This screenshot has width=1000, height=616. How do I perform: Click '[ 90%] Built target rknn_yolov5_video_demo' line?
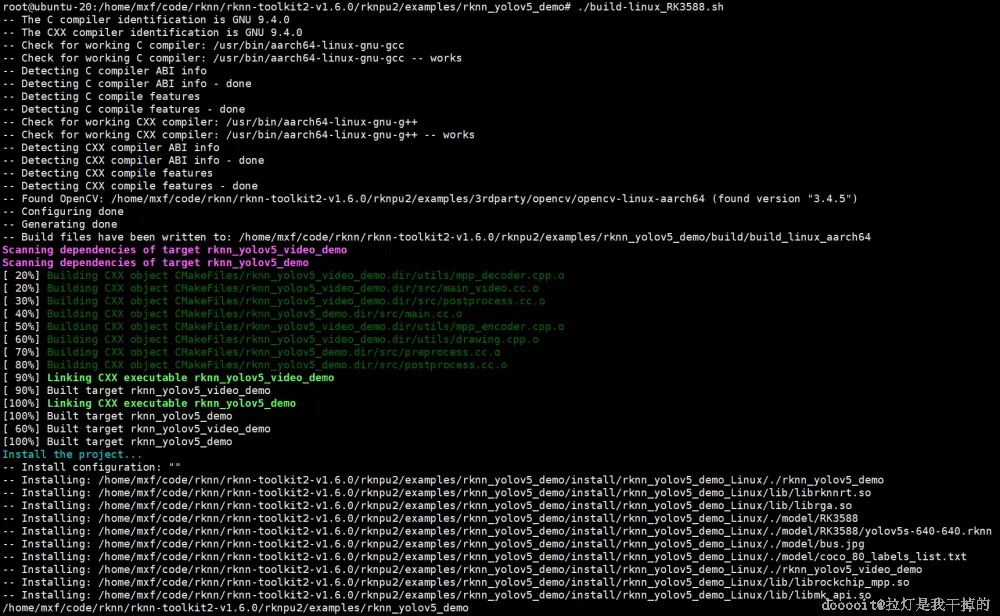click(136, 390)
